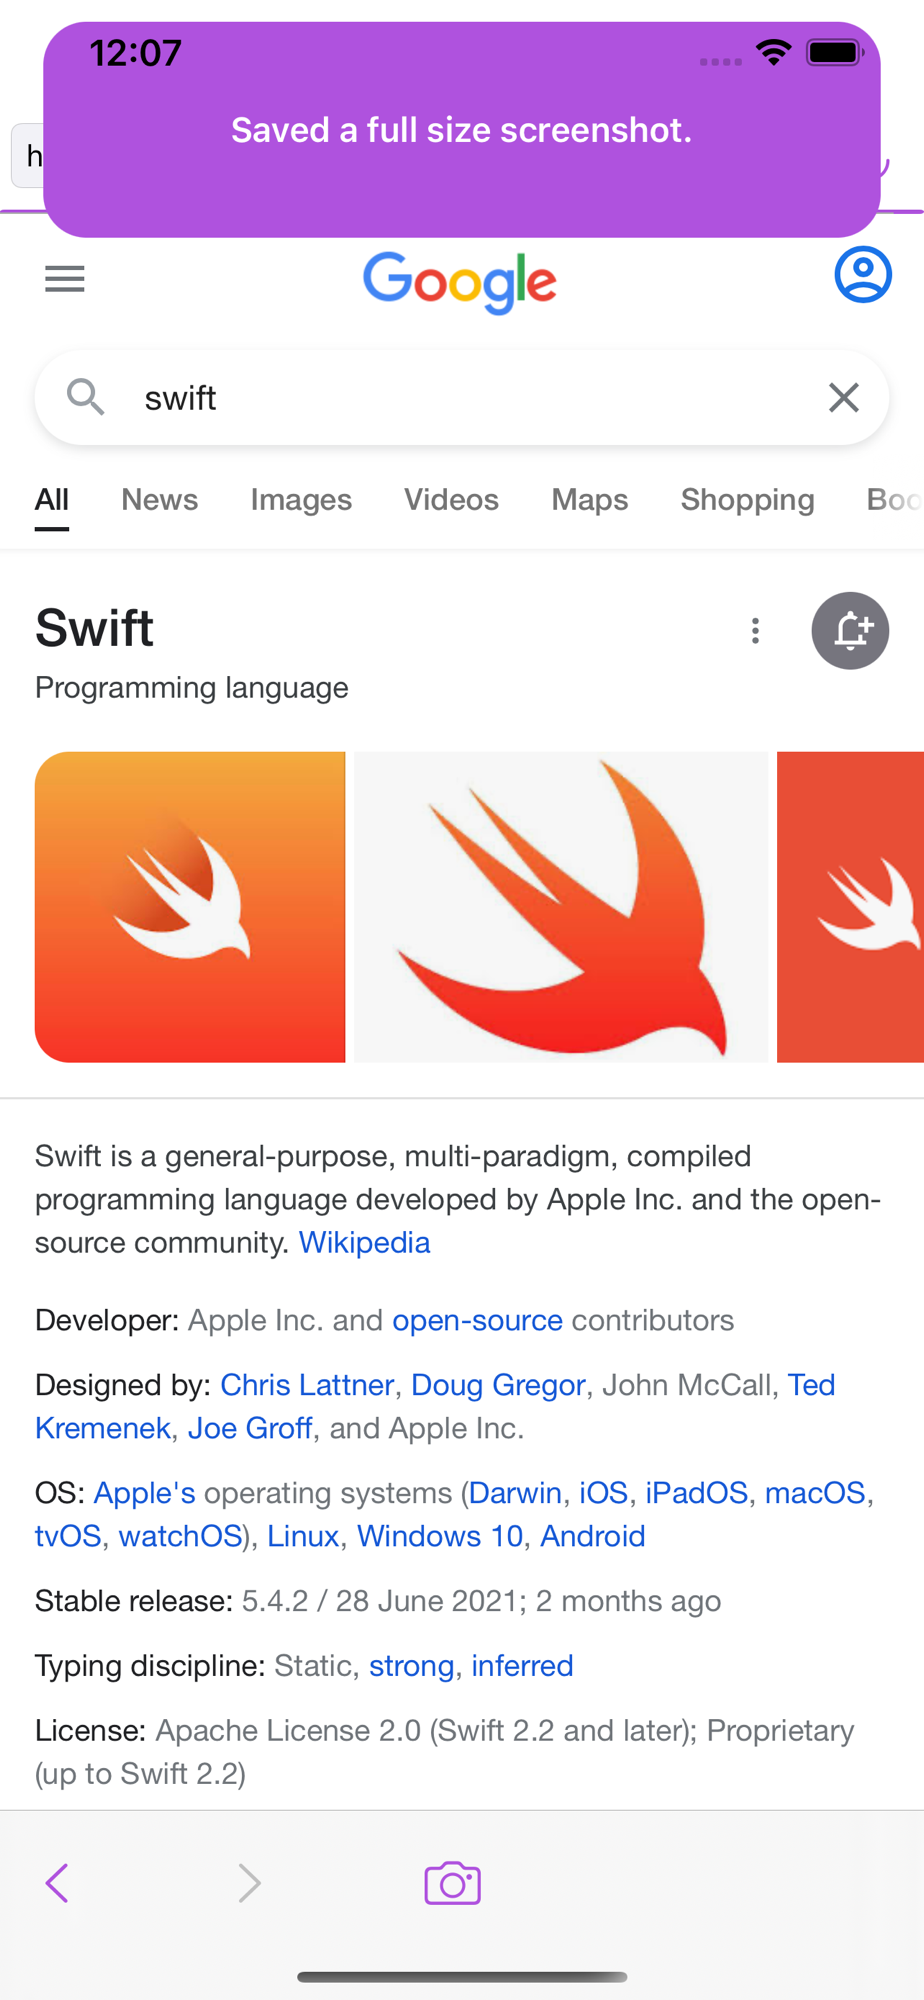
Task: Tap the Saved a full size screenshot banner
Action: [x=462, y=130]
